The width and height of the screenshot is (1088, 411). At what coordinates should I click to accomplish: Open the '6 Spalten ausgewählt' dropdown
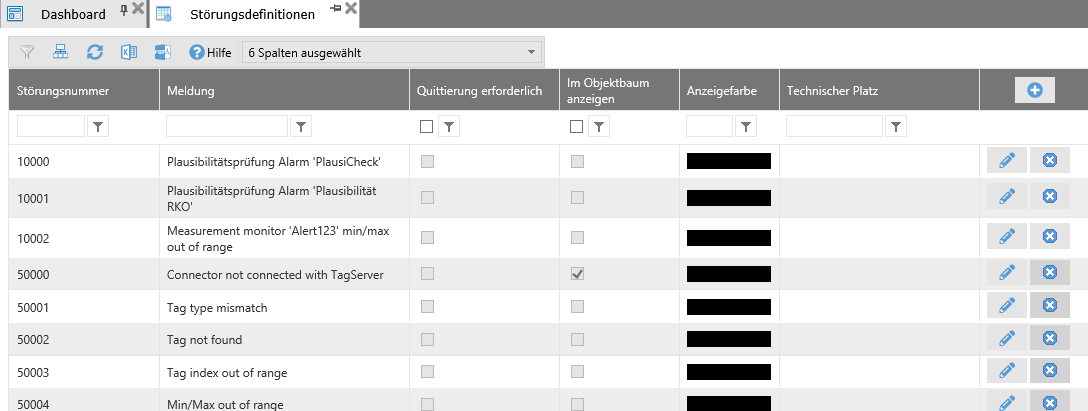(391, 52)
